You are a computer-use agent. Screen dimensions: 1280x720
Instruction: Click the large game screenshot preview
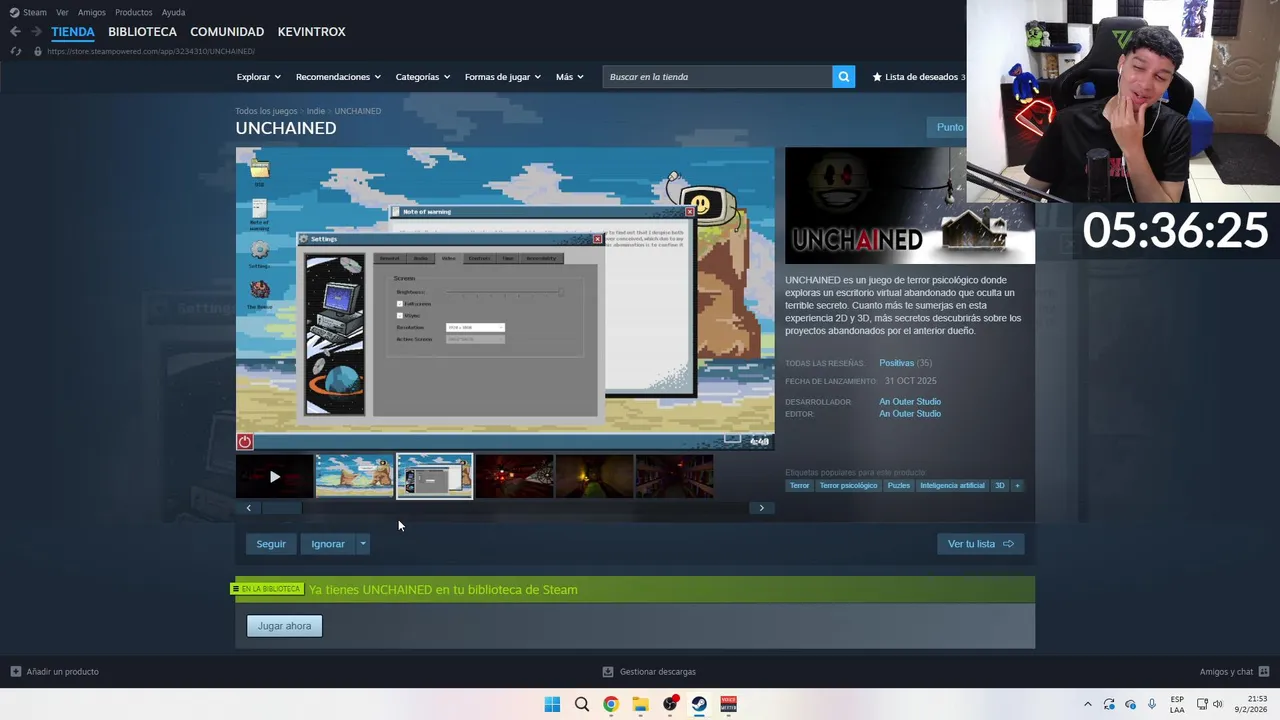click(505, 299)
